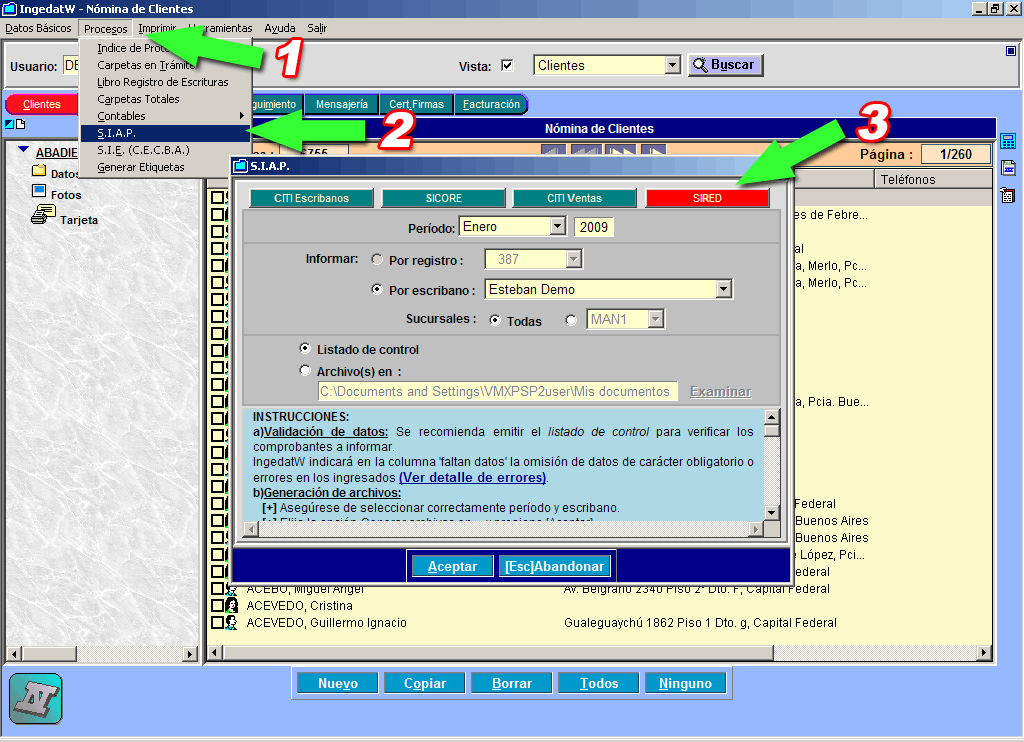Viewport: 1024px width, 742px height.
Task: Click the person icon beside ACEVEDO, Guillermo Ignacio
Action: (231, 623)
